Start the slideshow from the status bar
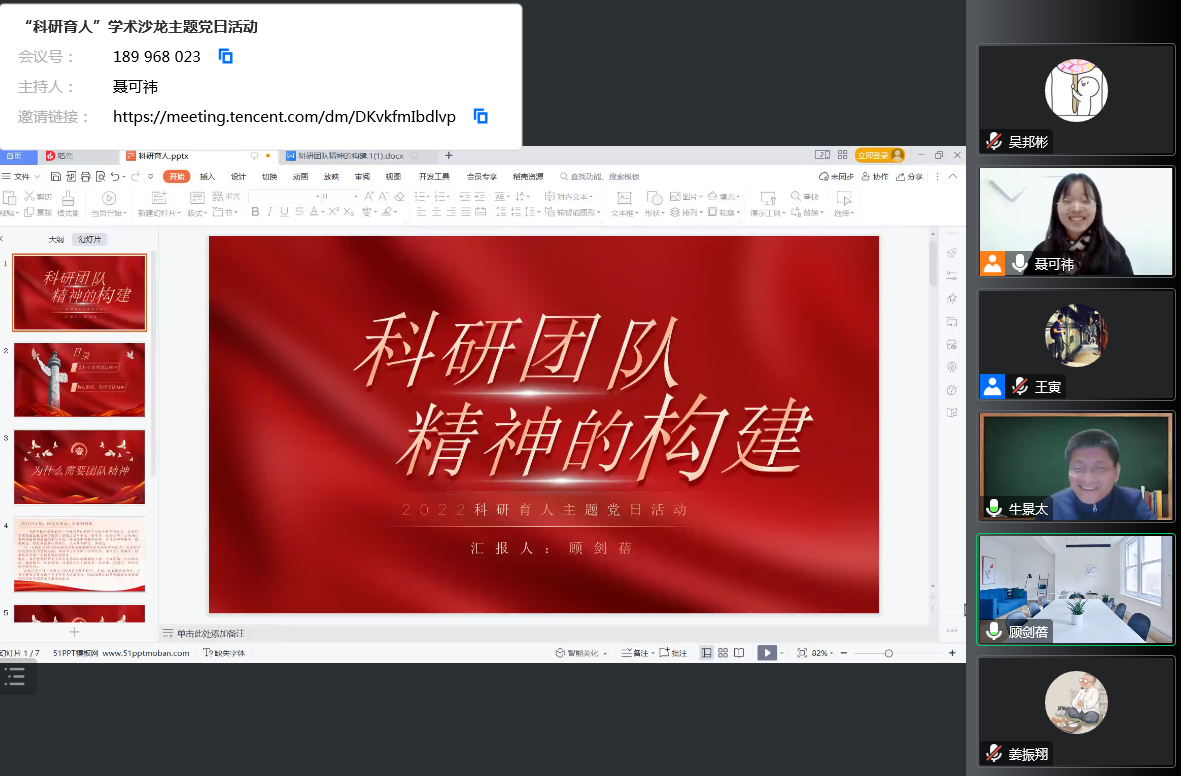The width and height of the screenshot is (1181, 776). point(767,652)
